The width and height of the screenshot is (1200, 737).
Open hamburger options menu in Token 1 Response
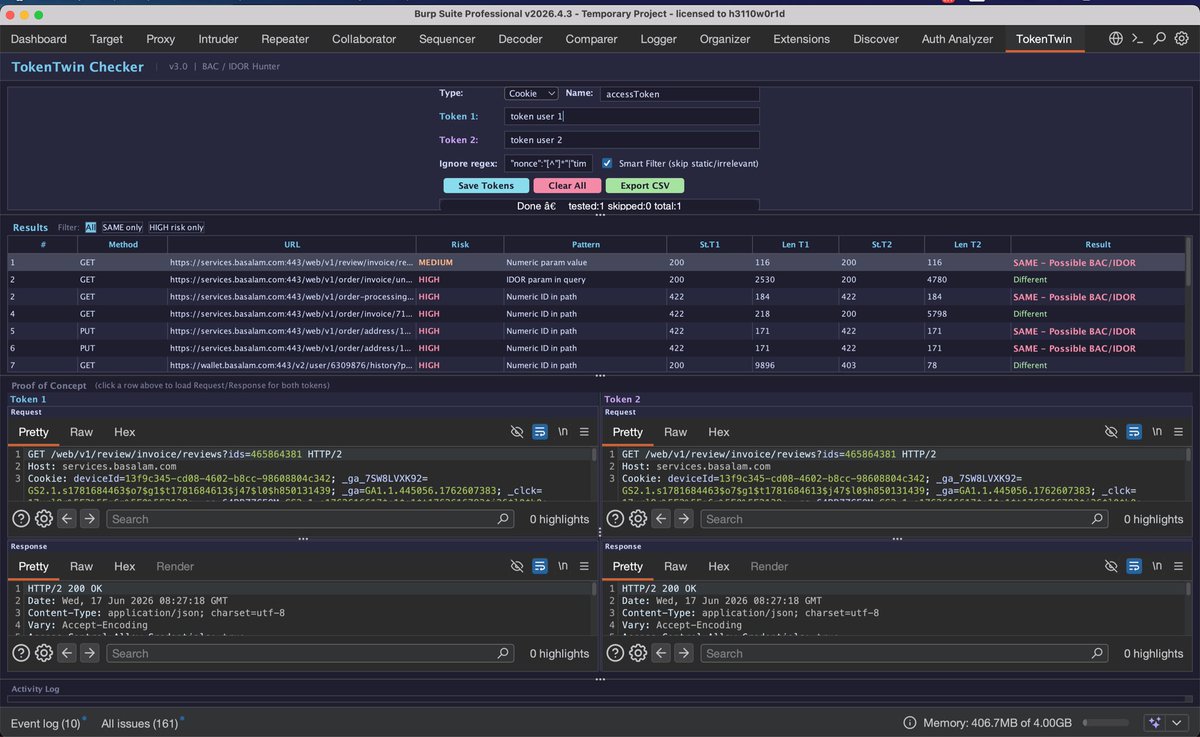point(585,566)
